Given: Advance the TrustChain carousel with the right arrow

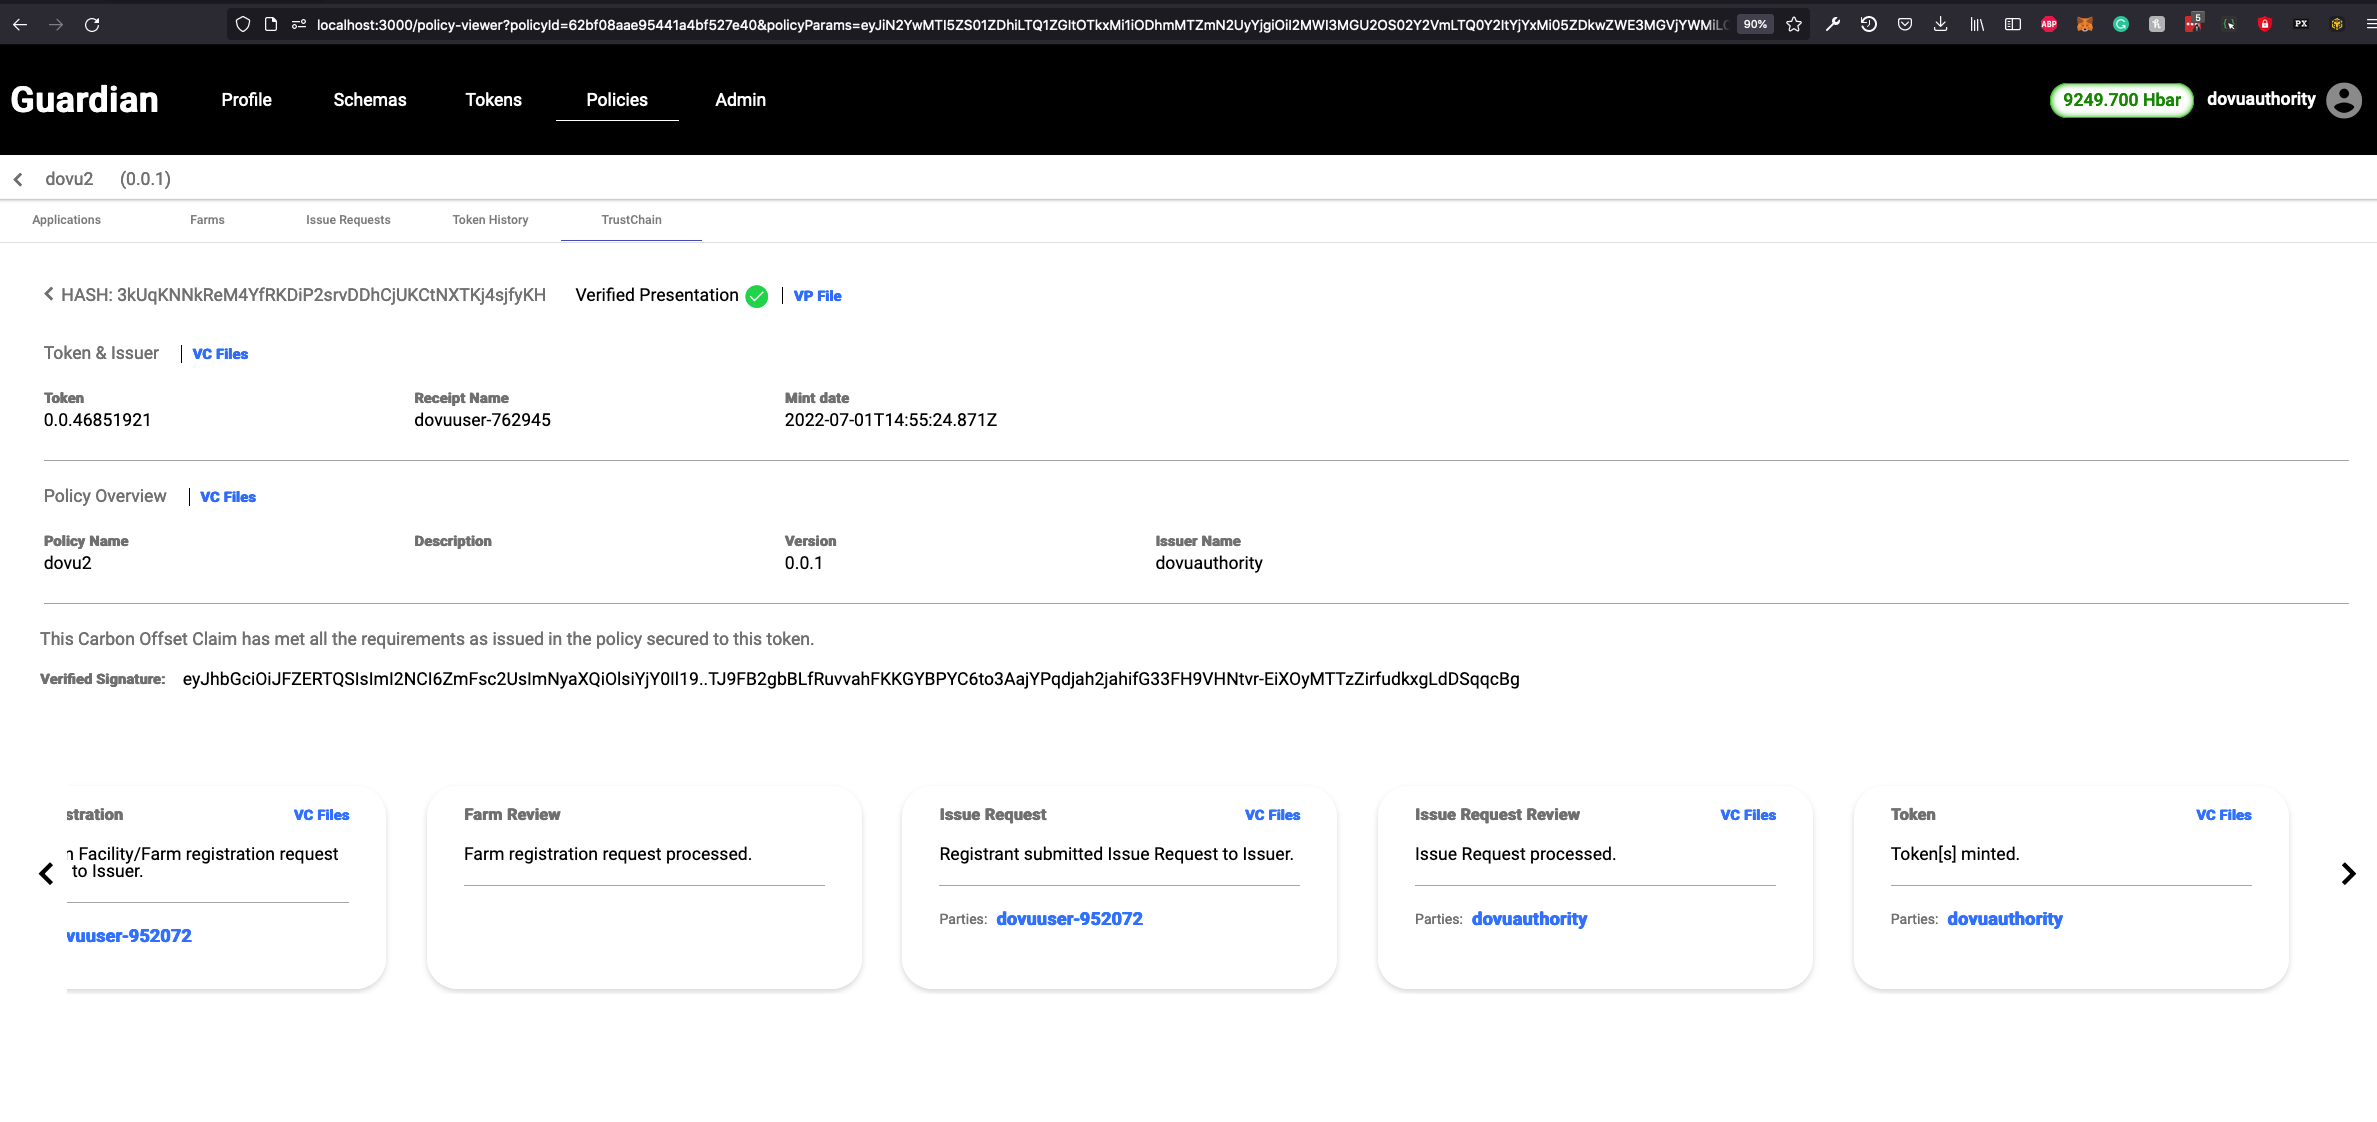Looking at the screenshot, I should pos(2348,873).
